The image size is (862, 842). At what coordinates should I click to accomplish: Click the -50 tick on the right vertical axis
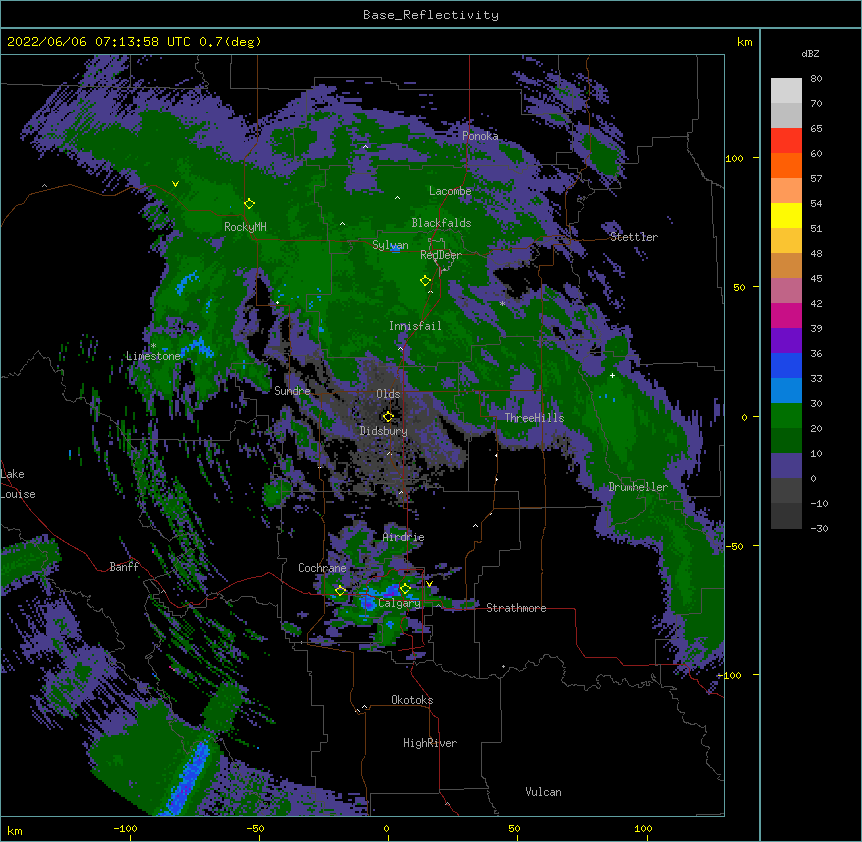point(735,546)
